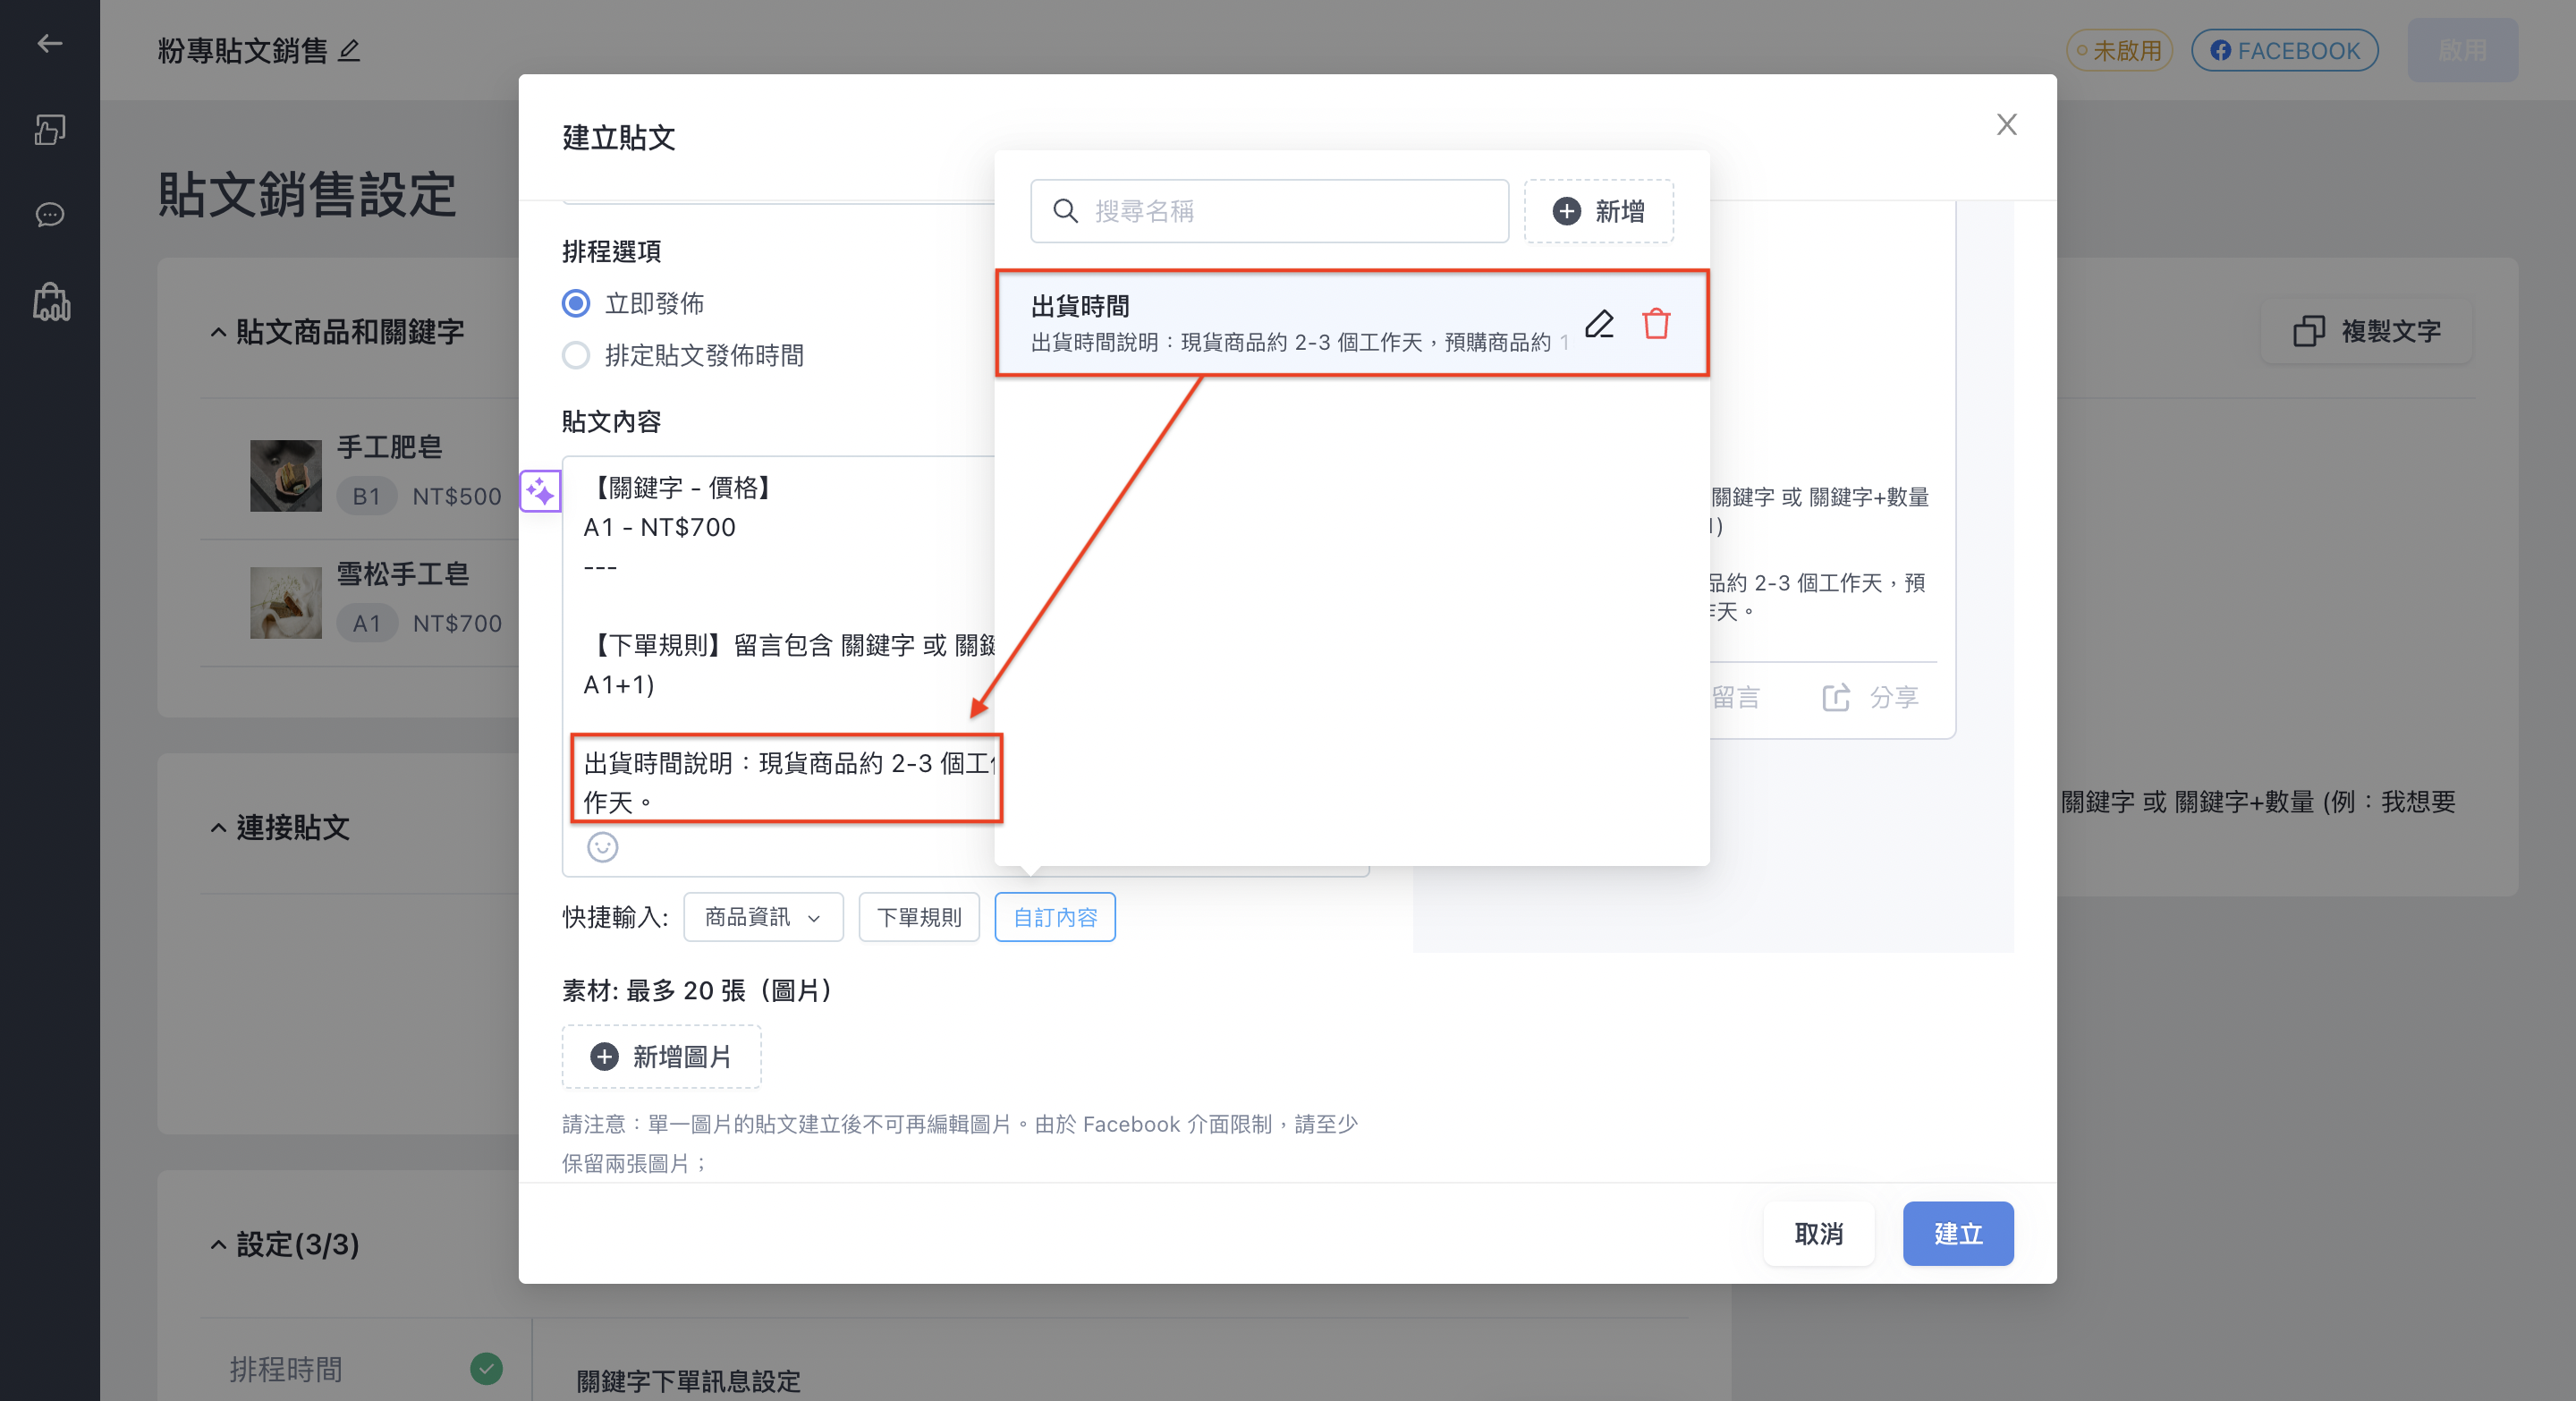Screen dimensions: 2576x1401
Task: Focus the 搜尋名稱 search field
Action: 1269,211
